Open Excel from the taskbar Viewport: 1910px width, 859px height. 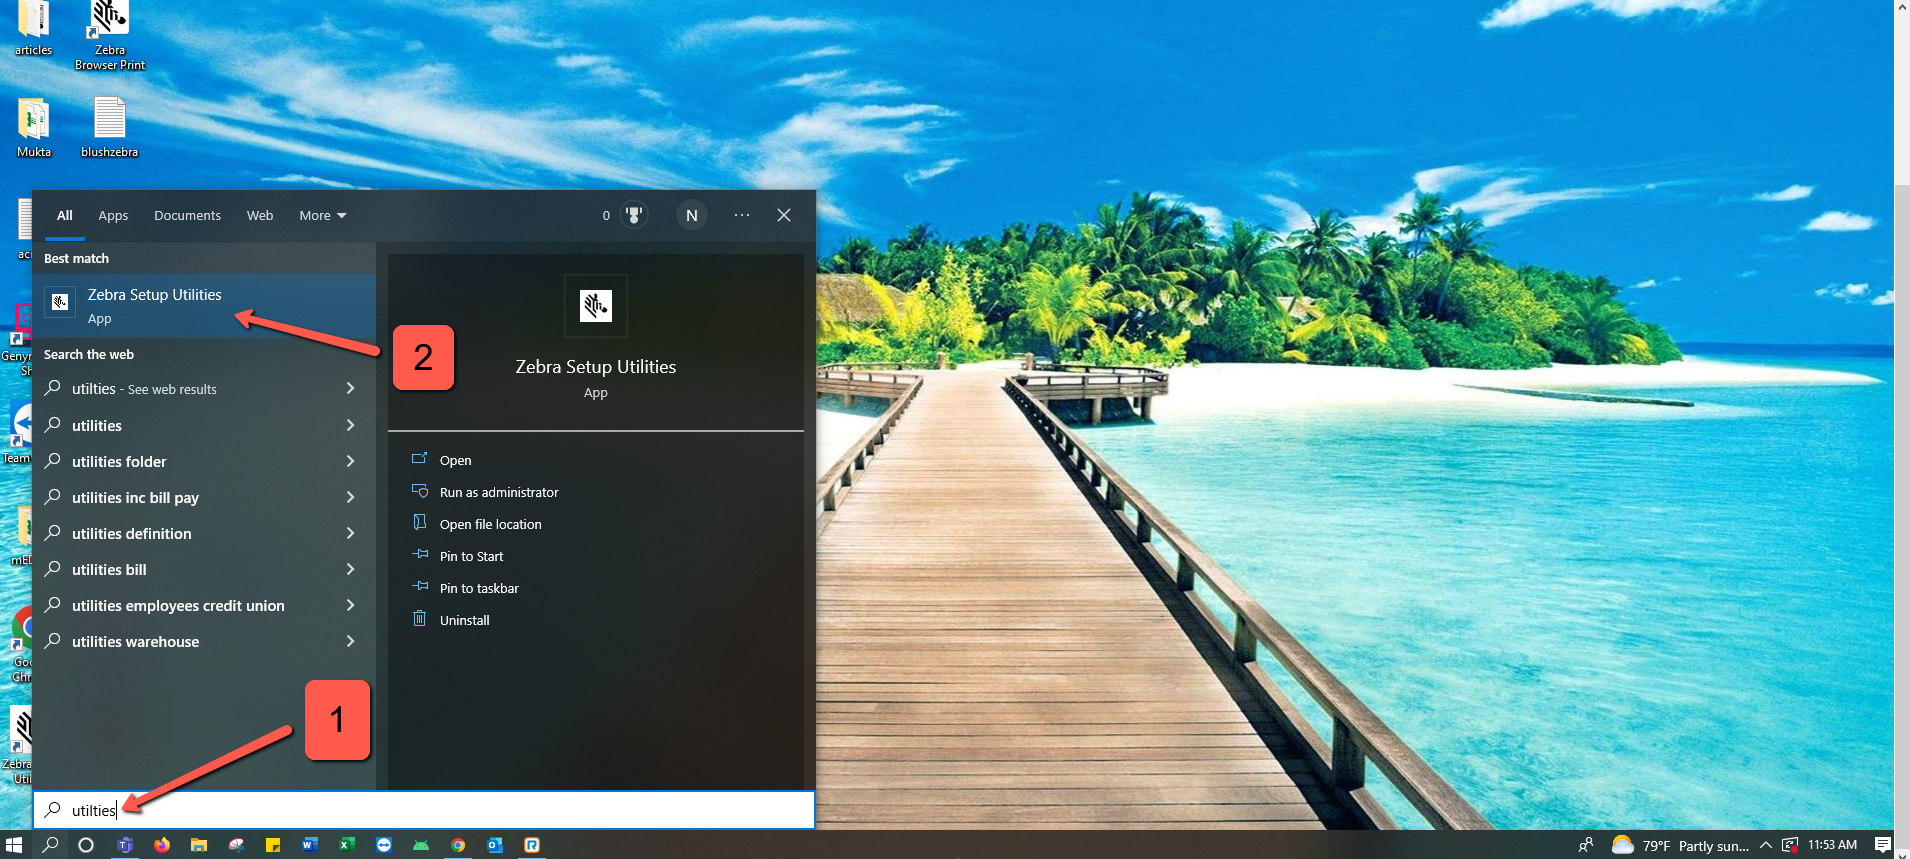pyautogui.click(x=346, y=845)
